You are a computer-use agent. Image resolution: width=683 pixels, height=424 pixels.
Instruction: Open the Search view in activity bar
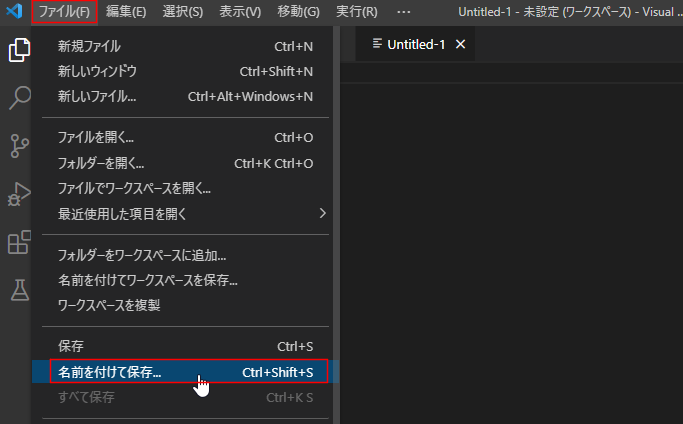19,98
